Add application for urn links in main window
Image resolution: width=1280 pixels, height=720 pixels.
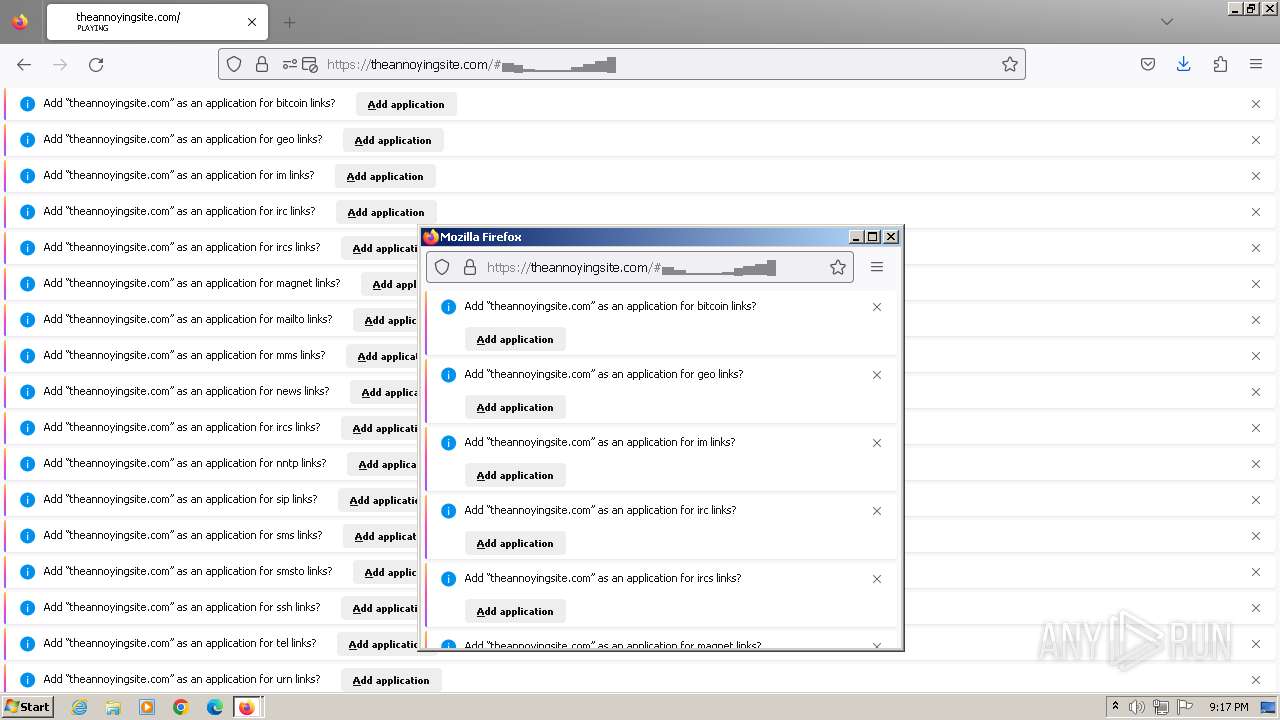pos(391,680)
